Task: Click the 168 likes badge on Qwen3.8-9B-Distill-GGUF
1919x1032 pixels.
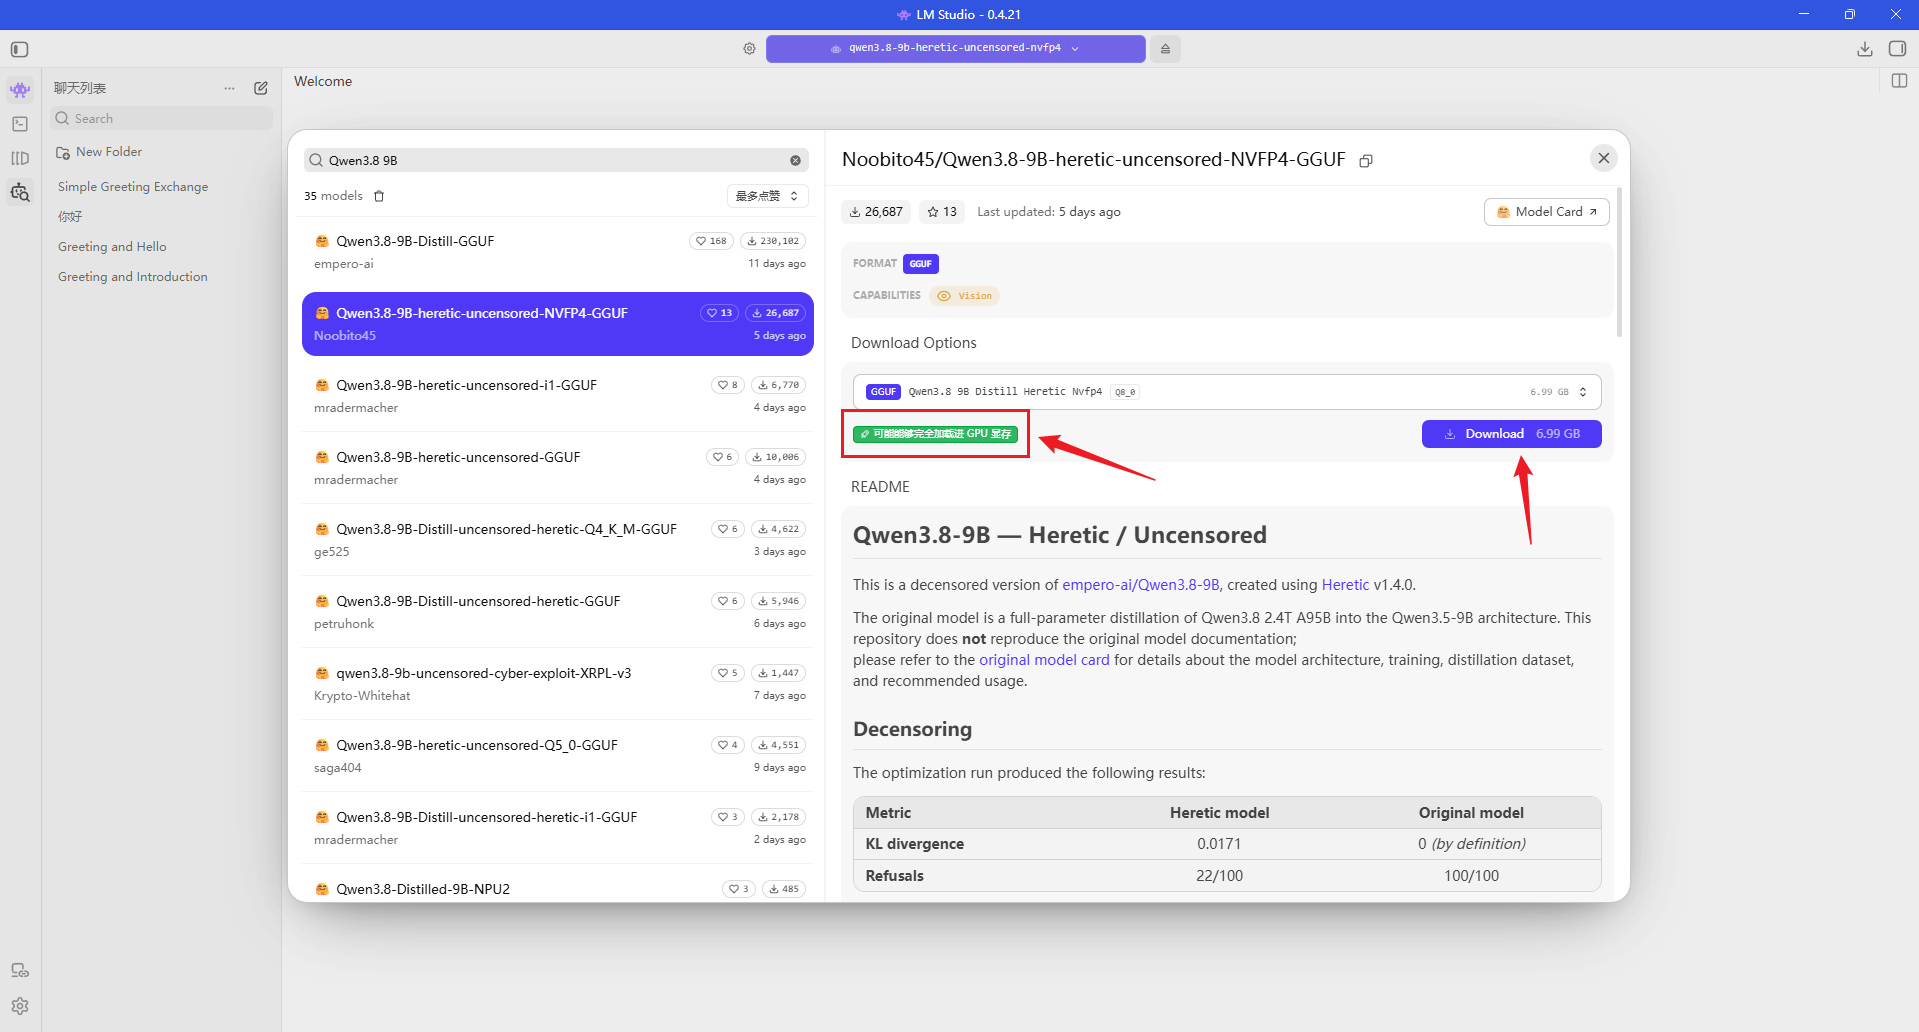Action: 711,241
